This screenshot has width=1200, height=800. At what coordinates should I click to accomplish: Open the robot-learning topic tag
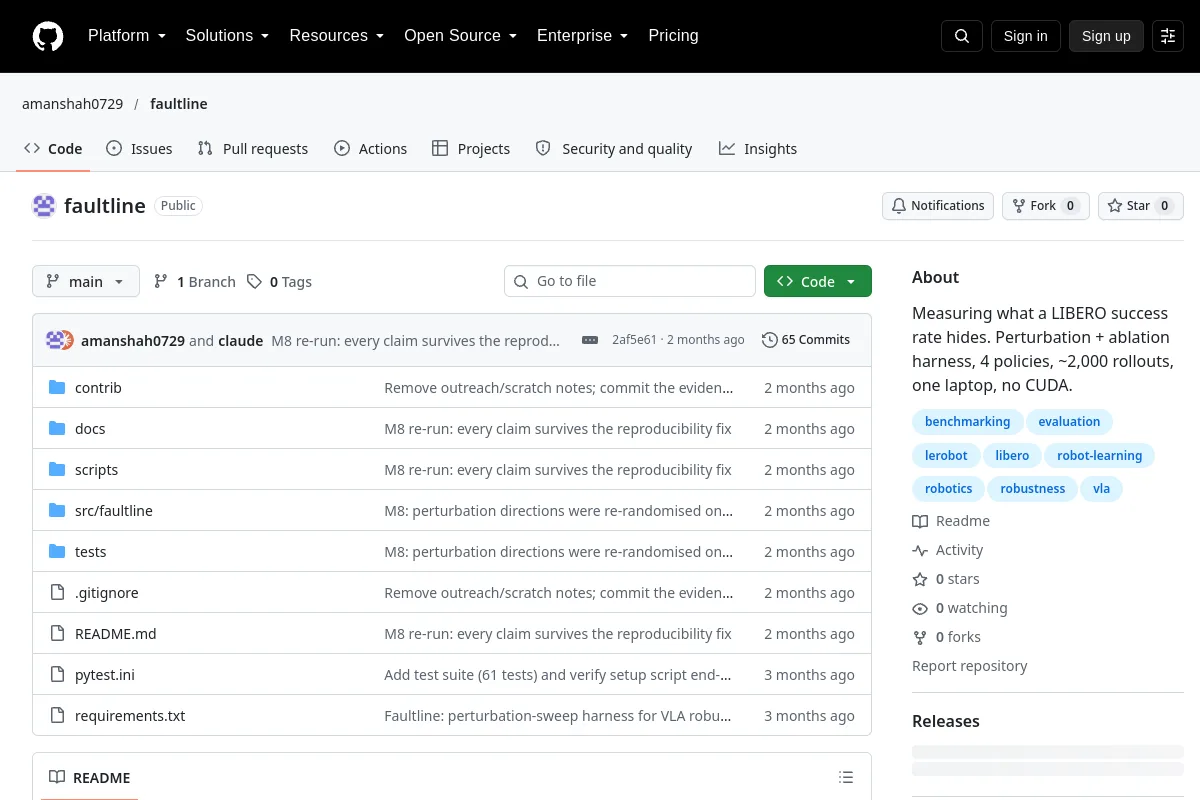[1100, 456]
